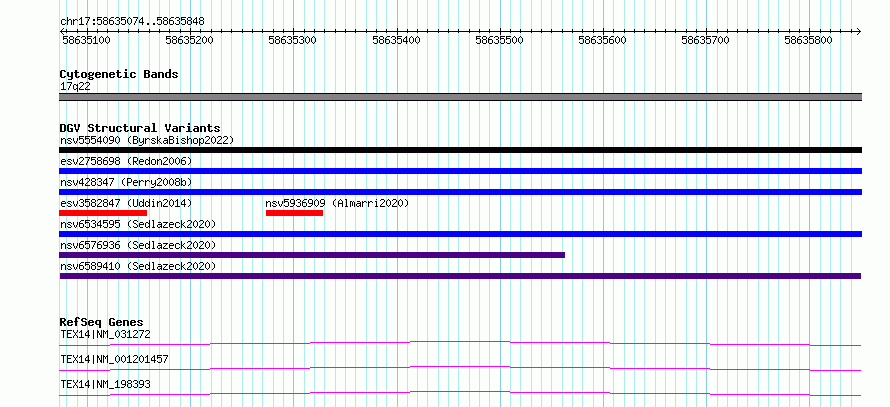The height and width of the screenshot is (407, 890).
Task: Select the nsv6534595 blue variant bar
Action: coord(460,234)
